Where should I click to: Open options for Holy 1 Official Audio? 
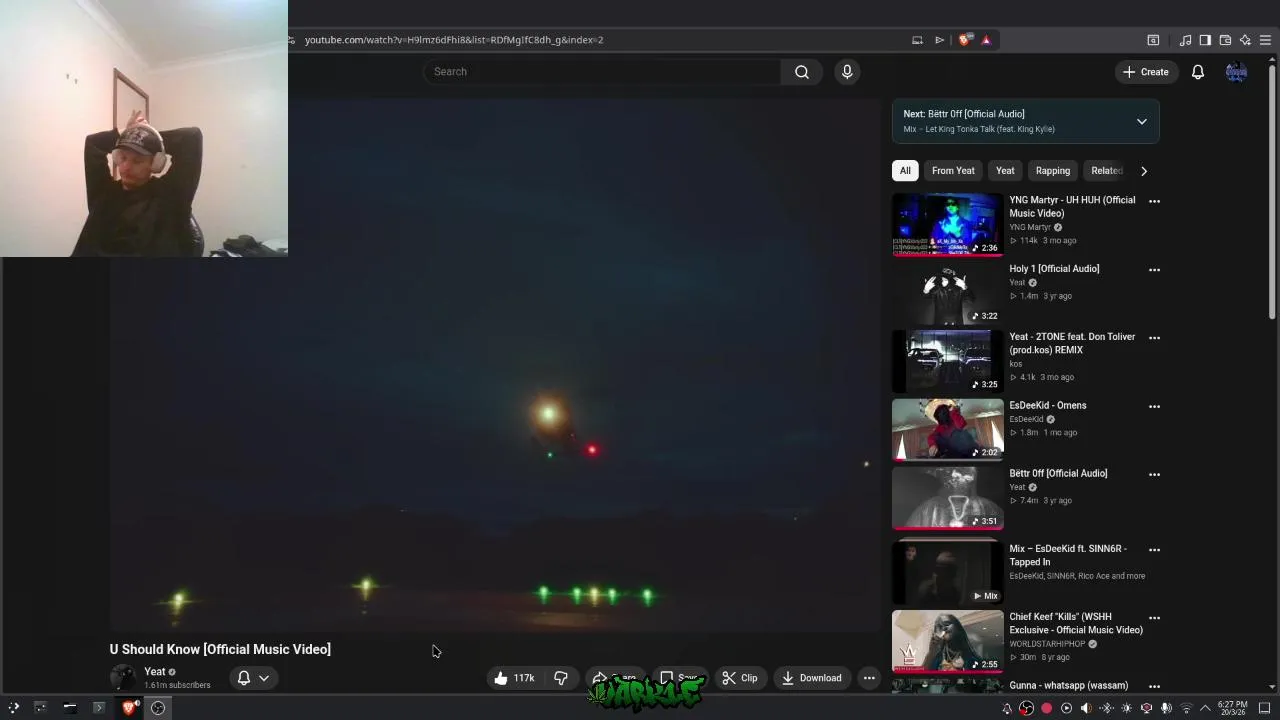tap(1155, 270)
